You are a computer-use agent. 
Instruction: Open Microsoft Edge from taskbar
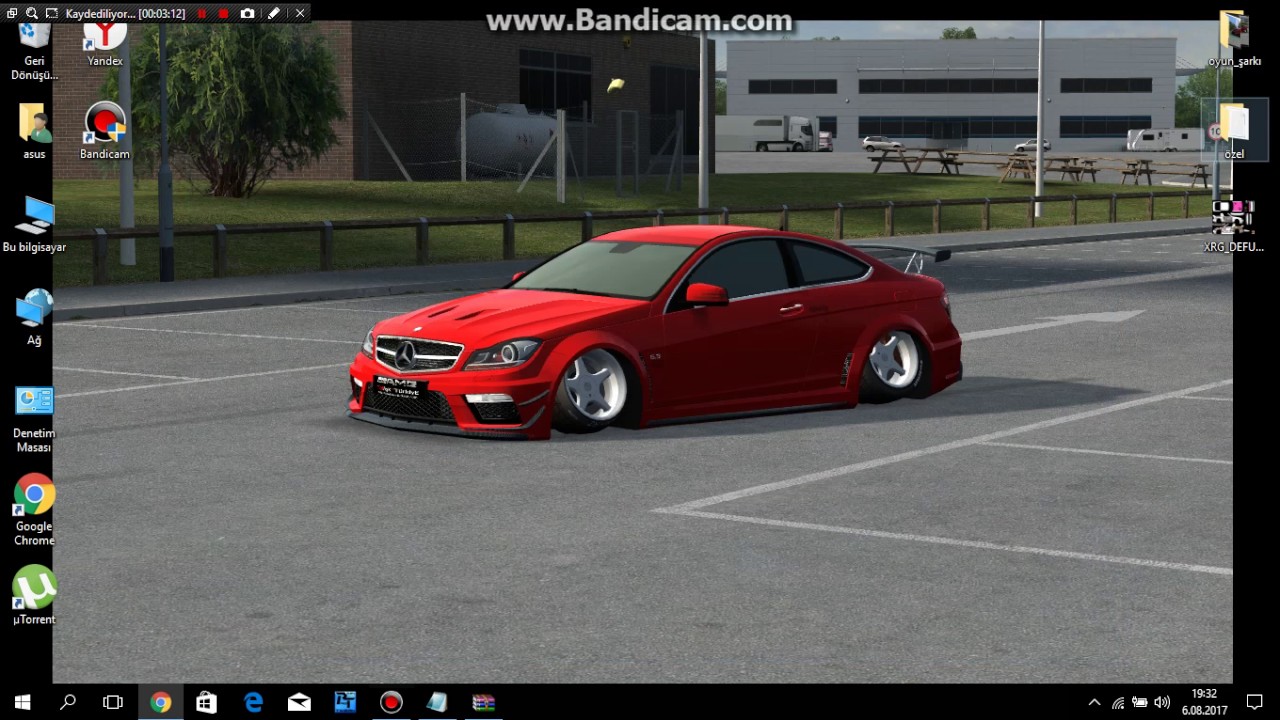tap(253, 702)
